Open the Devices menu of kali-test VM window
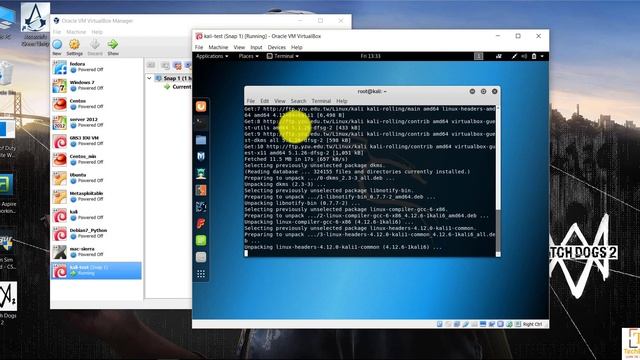The width and height of the screenshot is (640, 360). (277, 47)
